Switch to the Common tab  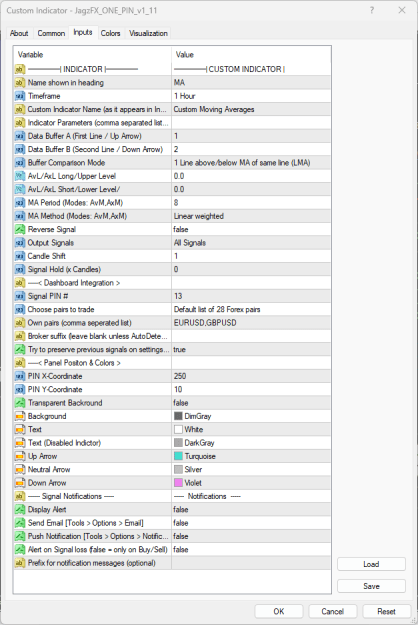click(51, 33)
